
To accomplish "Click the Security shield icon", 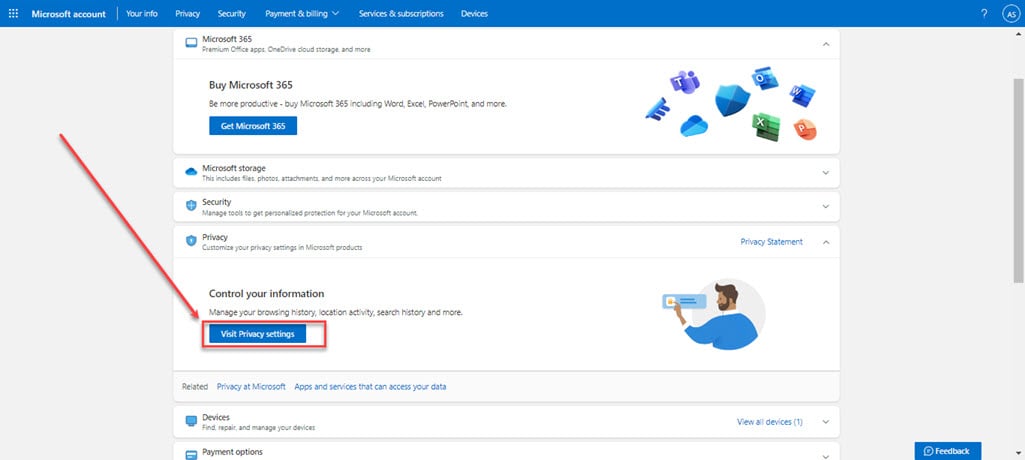I will (x=191, y=205).
